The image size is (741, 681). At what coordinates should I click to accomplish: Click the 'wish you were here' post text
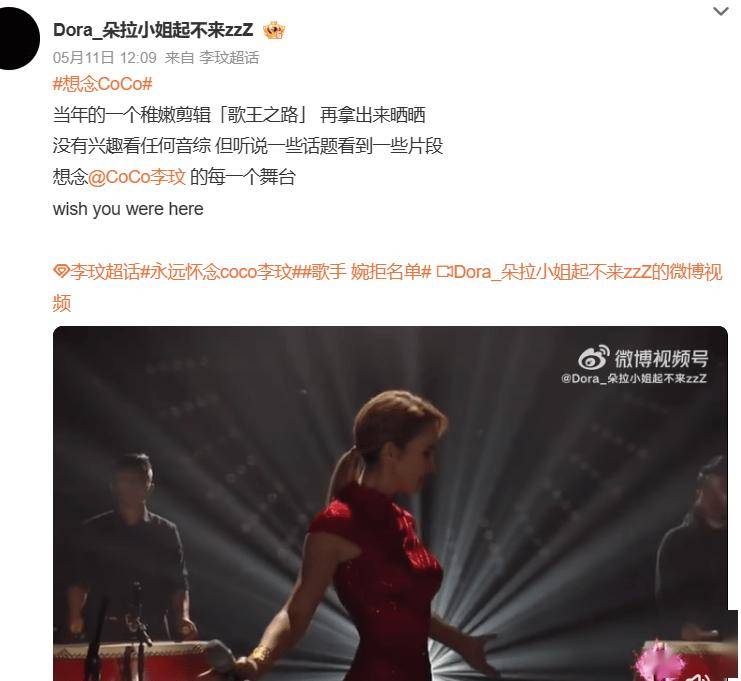[128, 209]
